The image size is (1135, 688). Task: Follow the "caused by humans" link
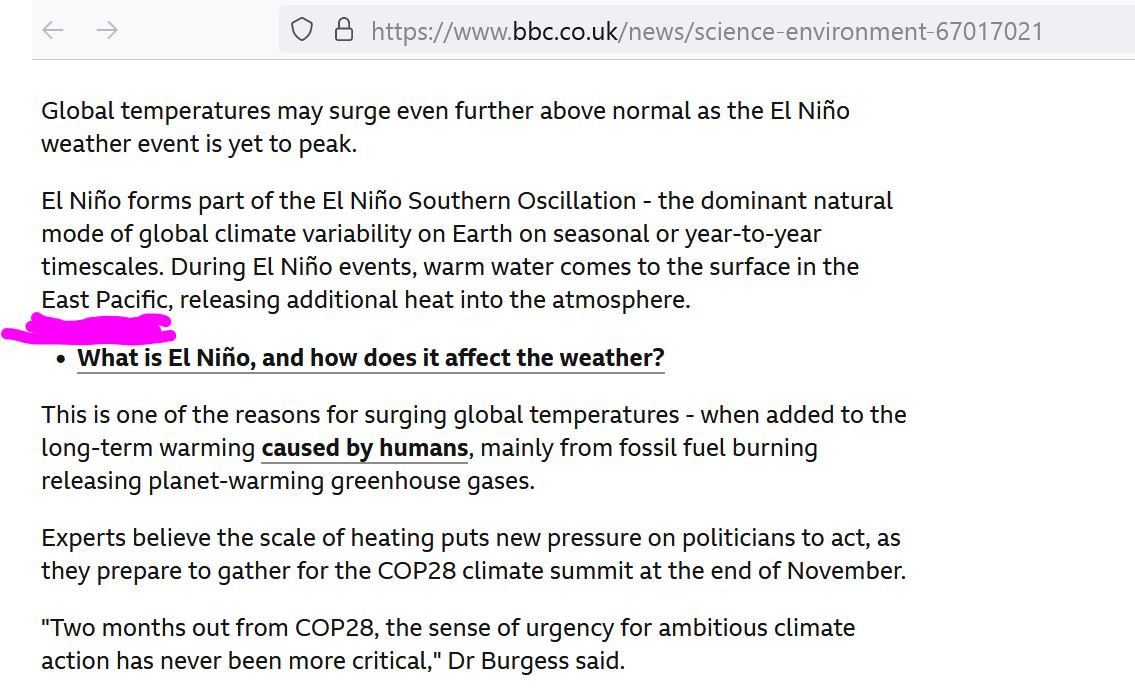pos(364,448)
